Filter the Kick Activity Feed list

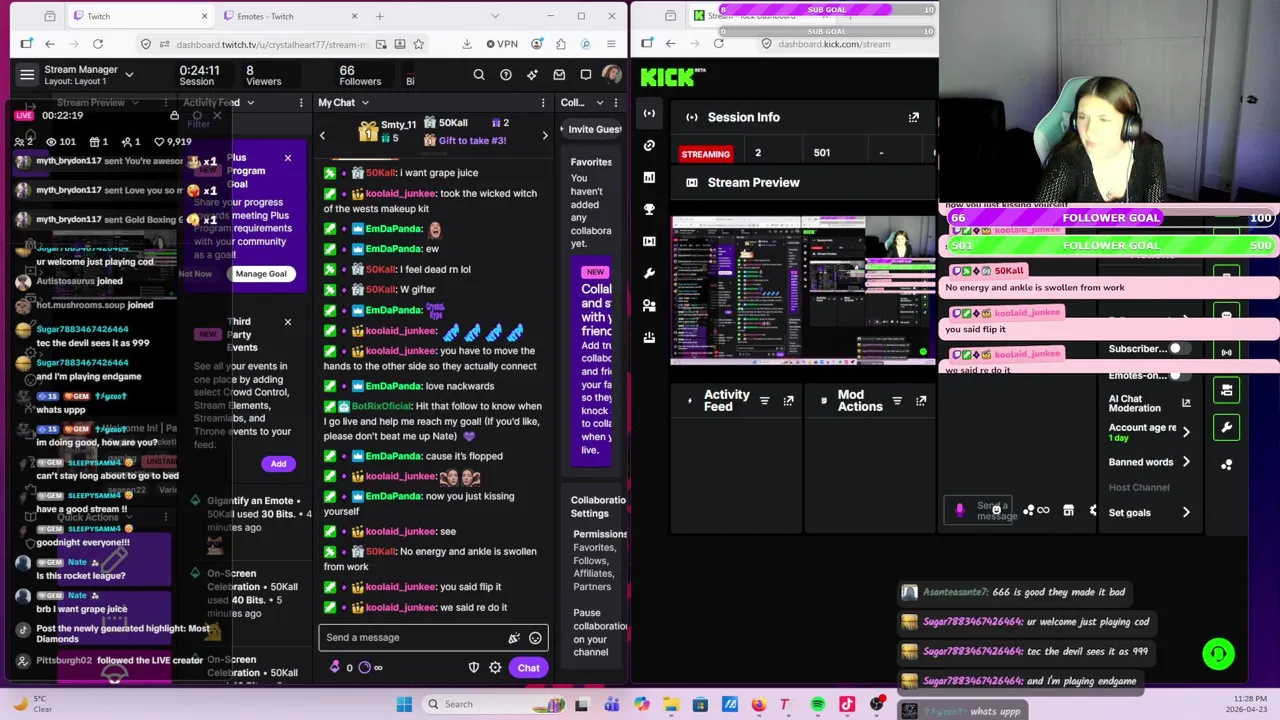click(764, 401)
